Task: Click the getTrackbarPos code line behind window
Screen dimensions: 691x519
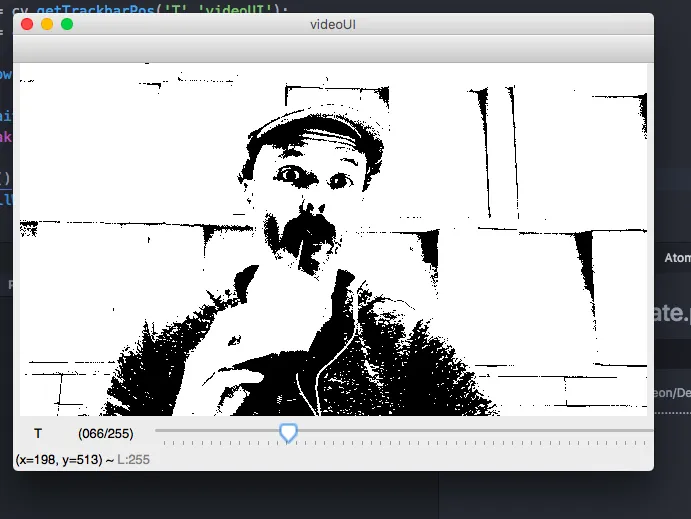Action: pos(150,9)
